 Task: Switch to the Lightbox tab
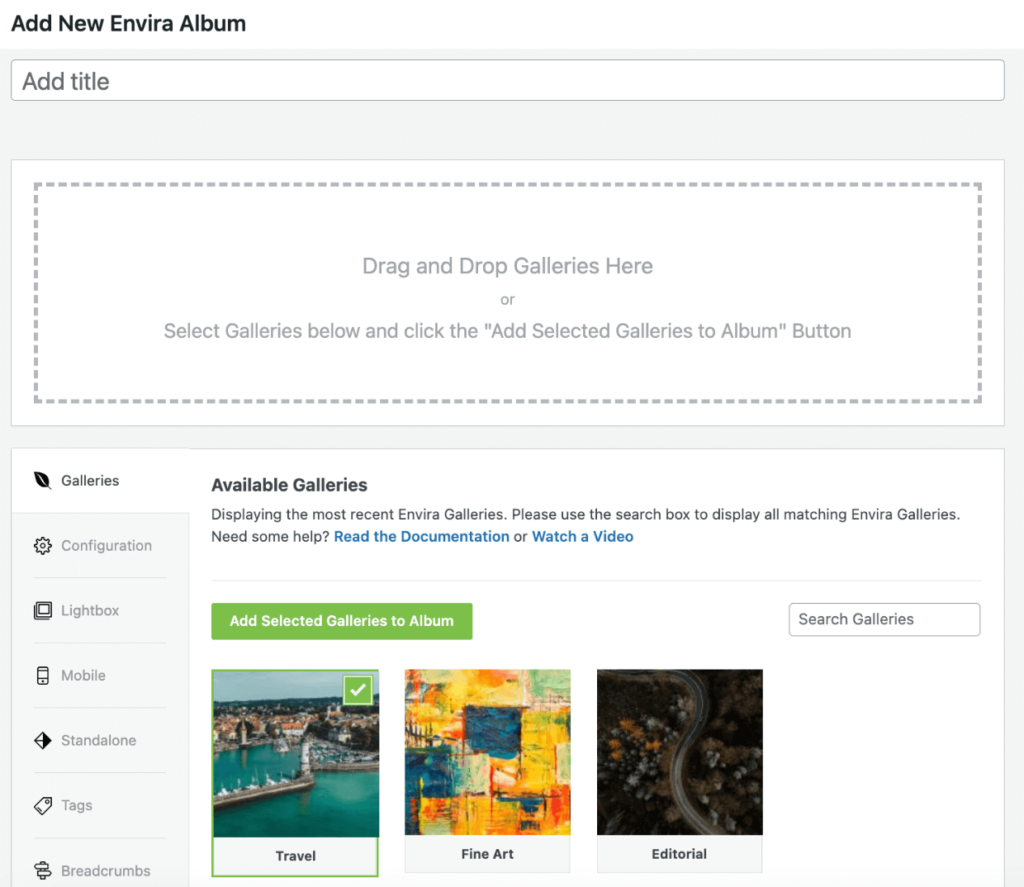point(101,611)
